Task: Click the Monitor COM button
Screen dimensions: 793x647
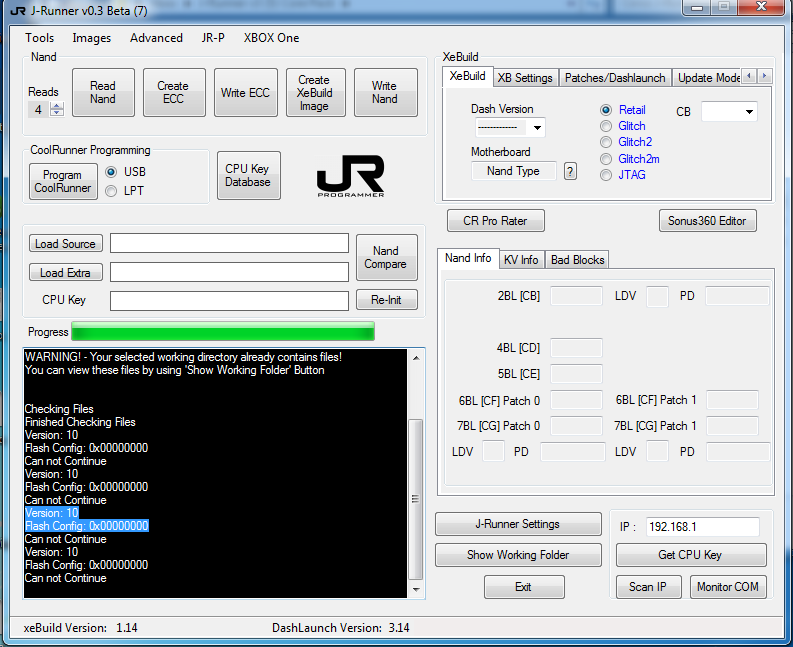Action: pyautogui.click(x=728, y=587)
